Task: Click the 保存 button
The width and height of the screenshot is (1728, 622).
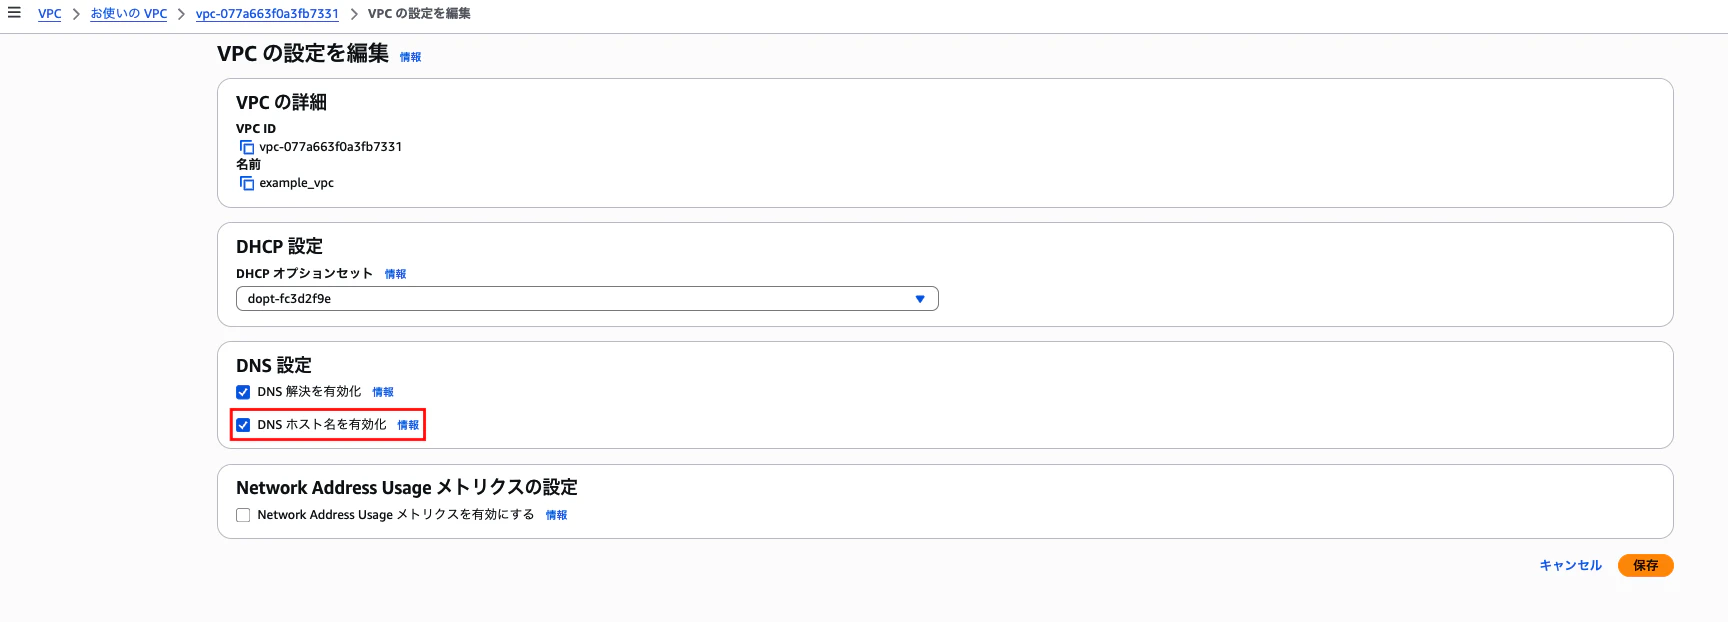Action: 1645,565
